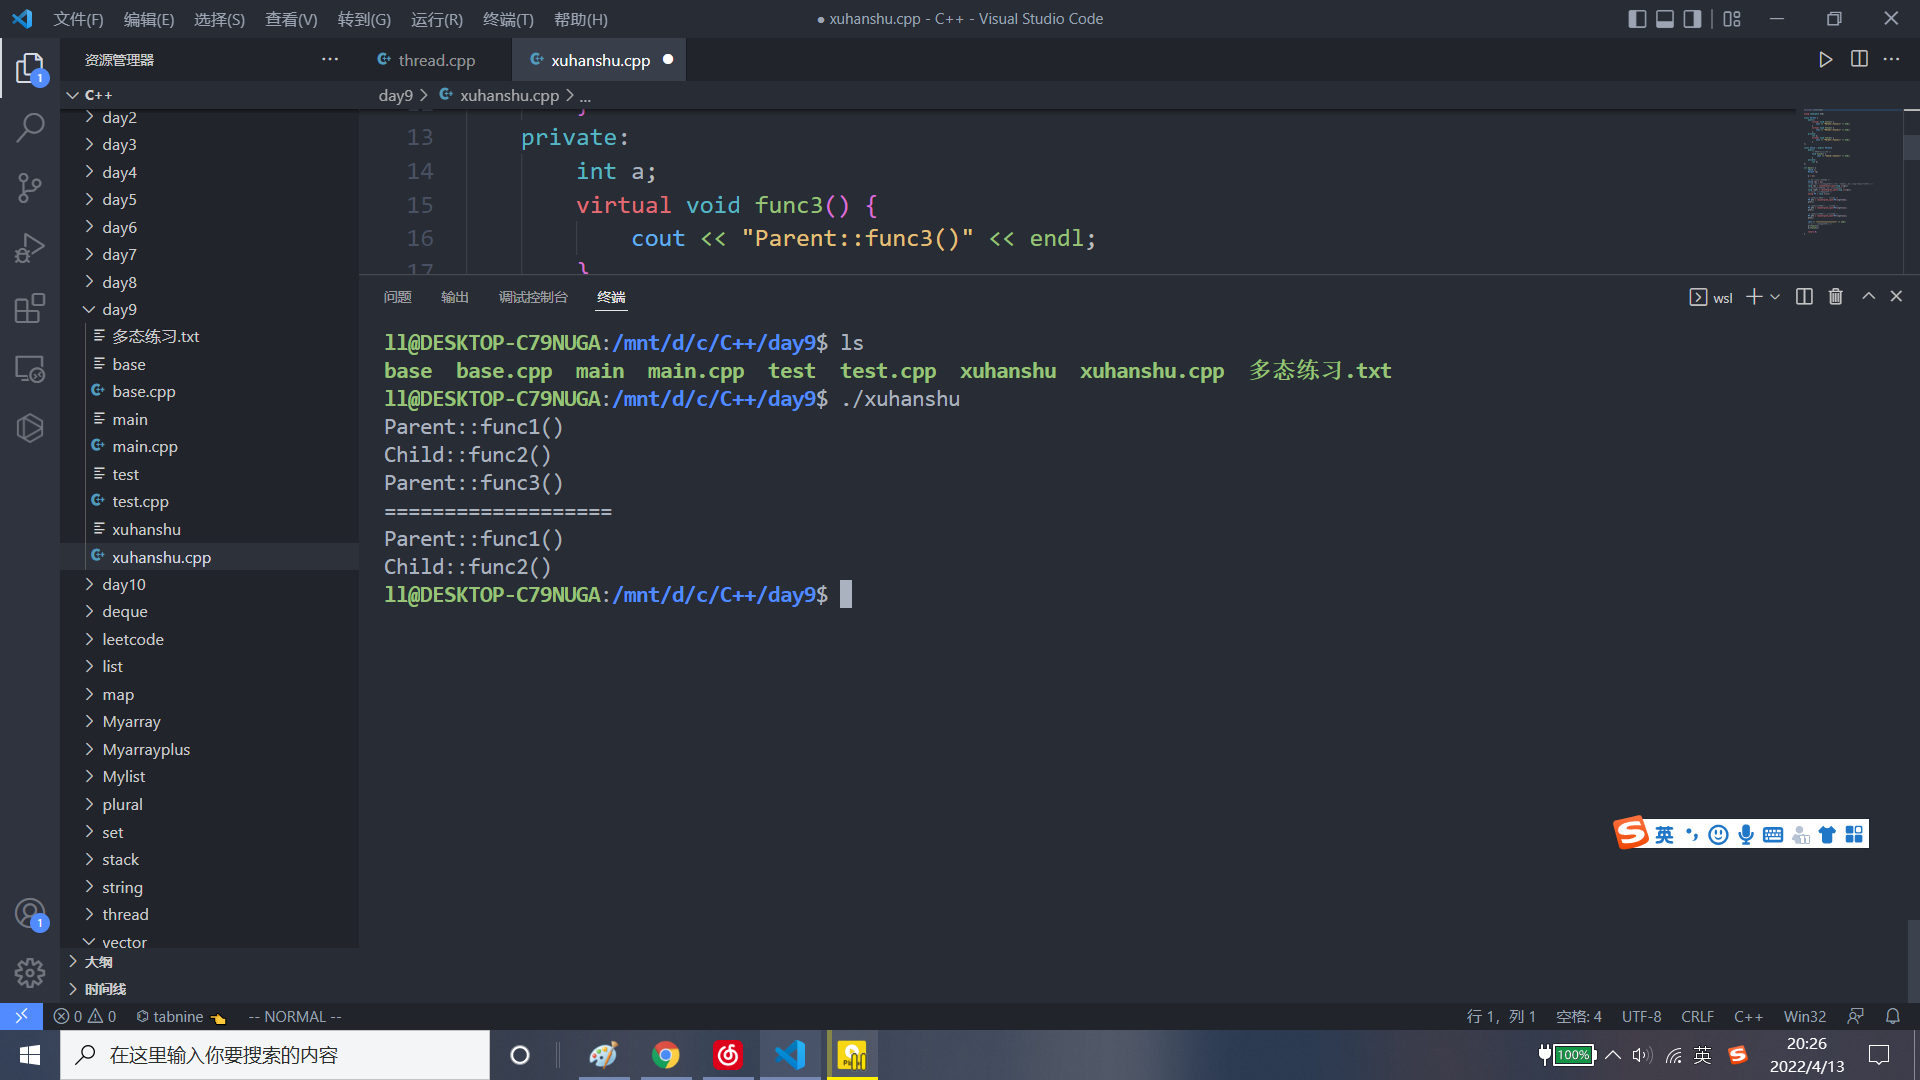The height and width of the screenshot is (1080, 1920).
Task: Open the Source Control view
Action: point(30,187)
